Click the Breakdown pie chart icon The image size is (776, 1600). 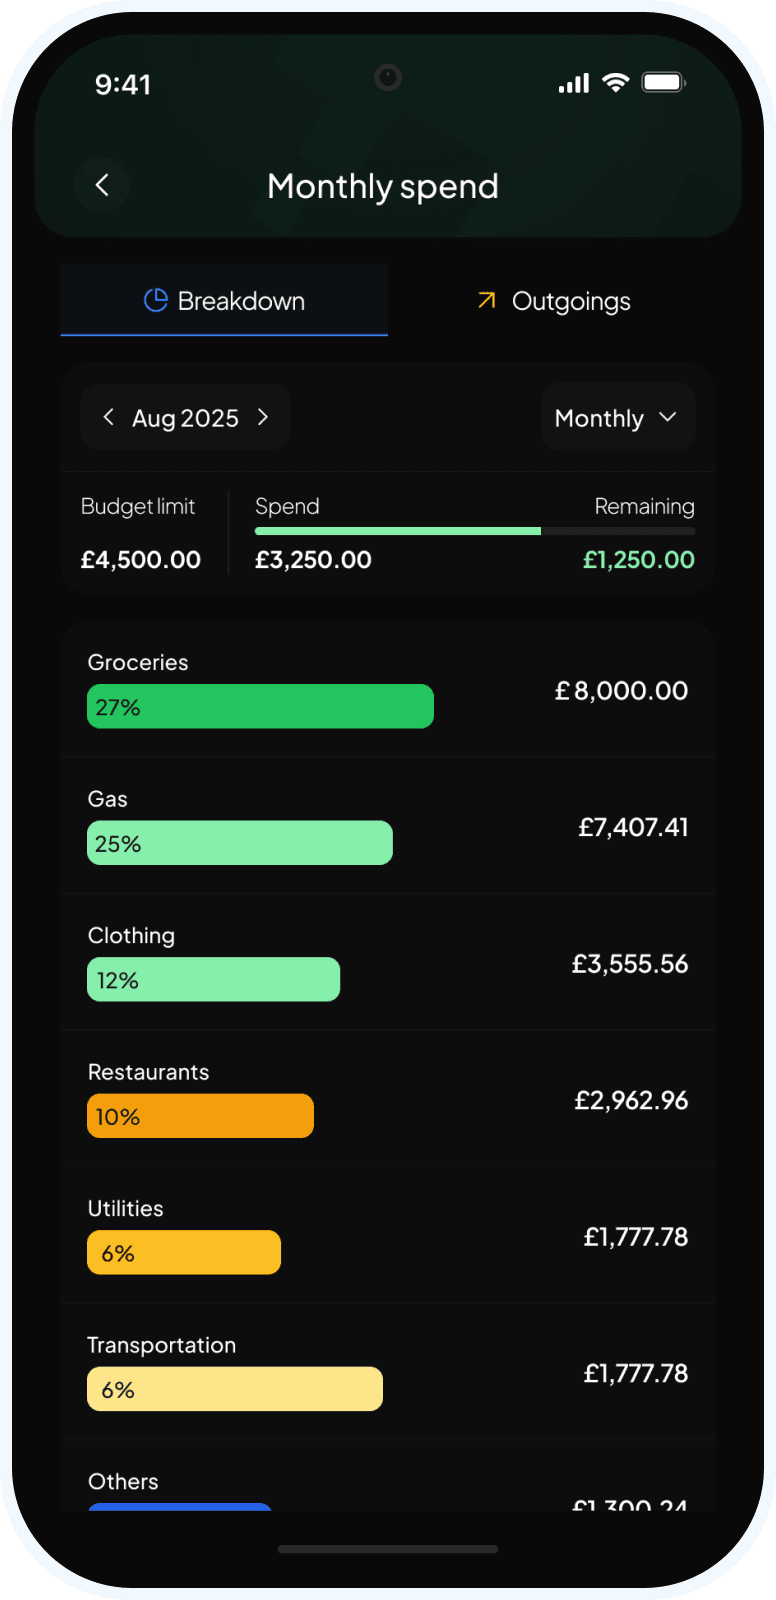[x=155, y=300]
